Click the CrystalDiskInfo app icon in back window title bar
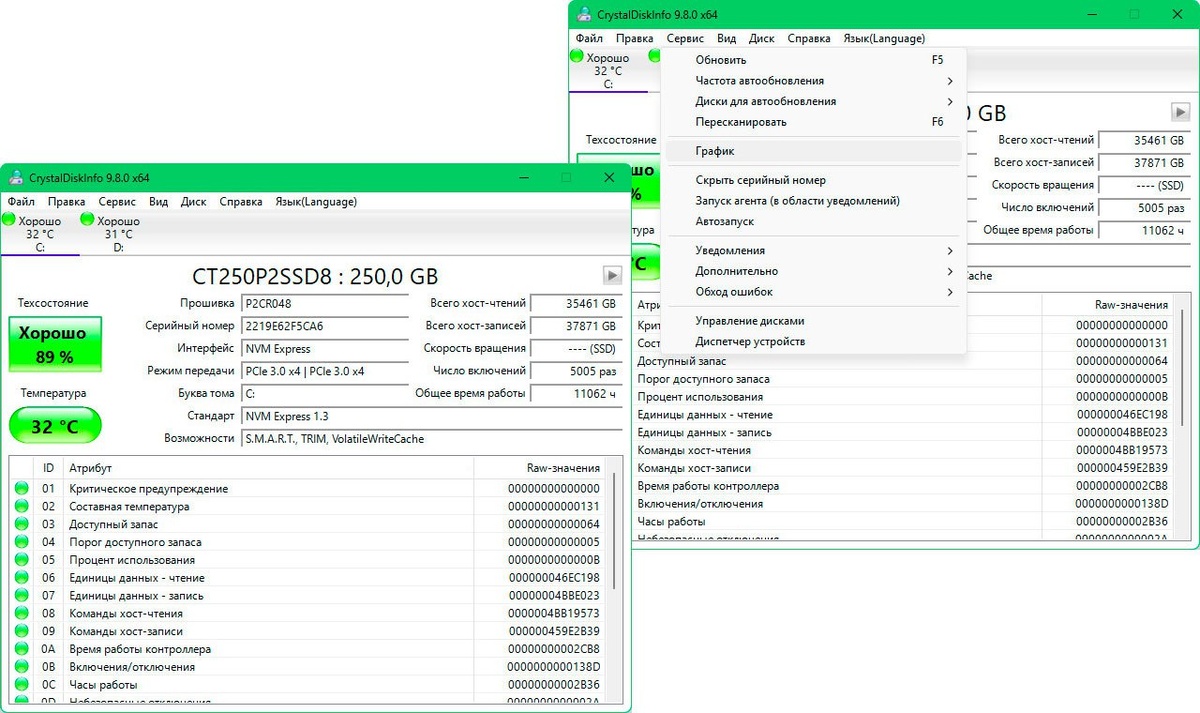The width and height of the screenshot is (1200, 713). click(584, 15)
